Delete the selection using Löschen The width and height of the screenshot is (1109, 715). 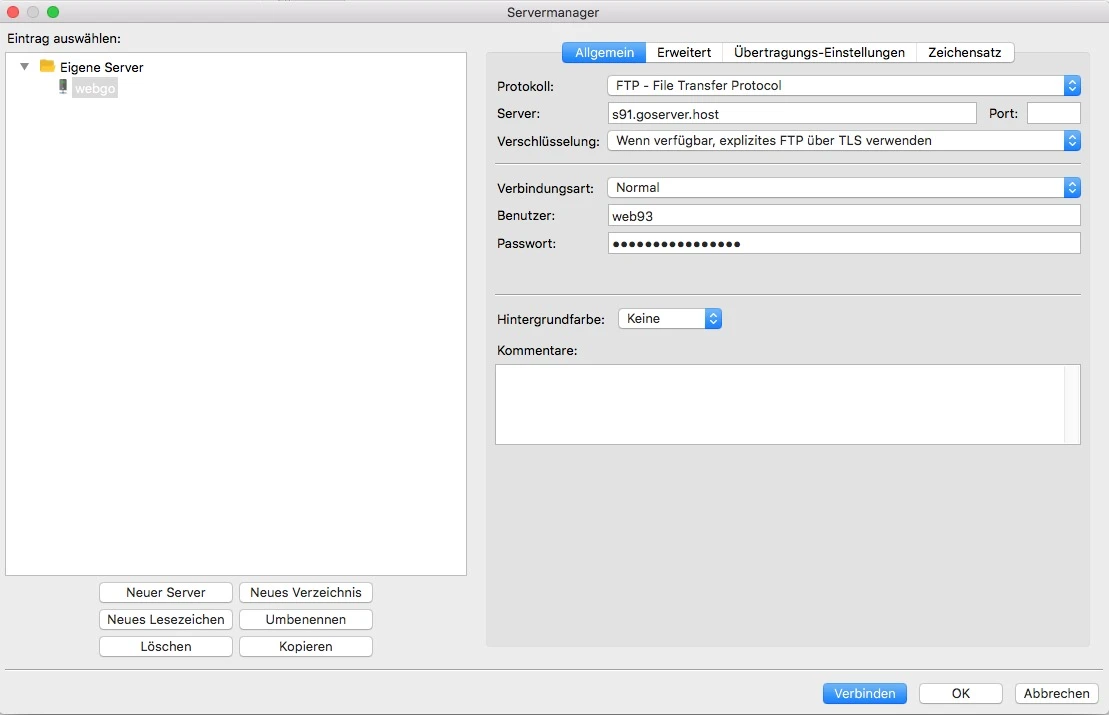[165, 646]
